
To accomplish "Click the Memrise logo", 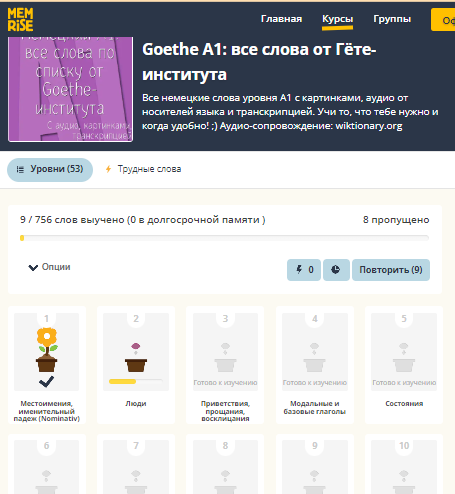I will (x=20, y=19).
